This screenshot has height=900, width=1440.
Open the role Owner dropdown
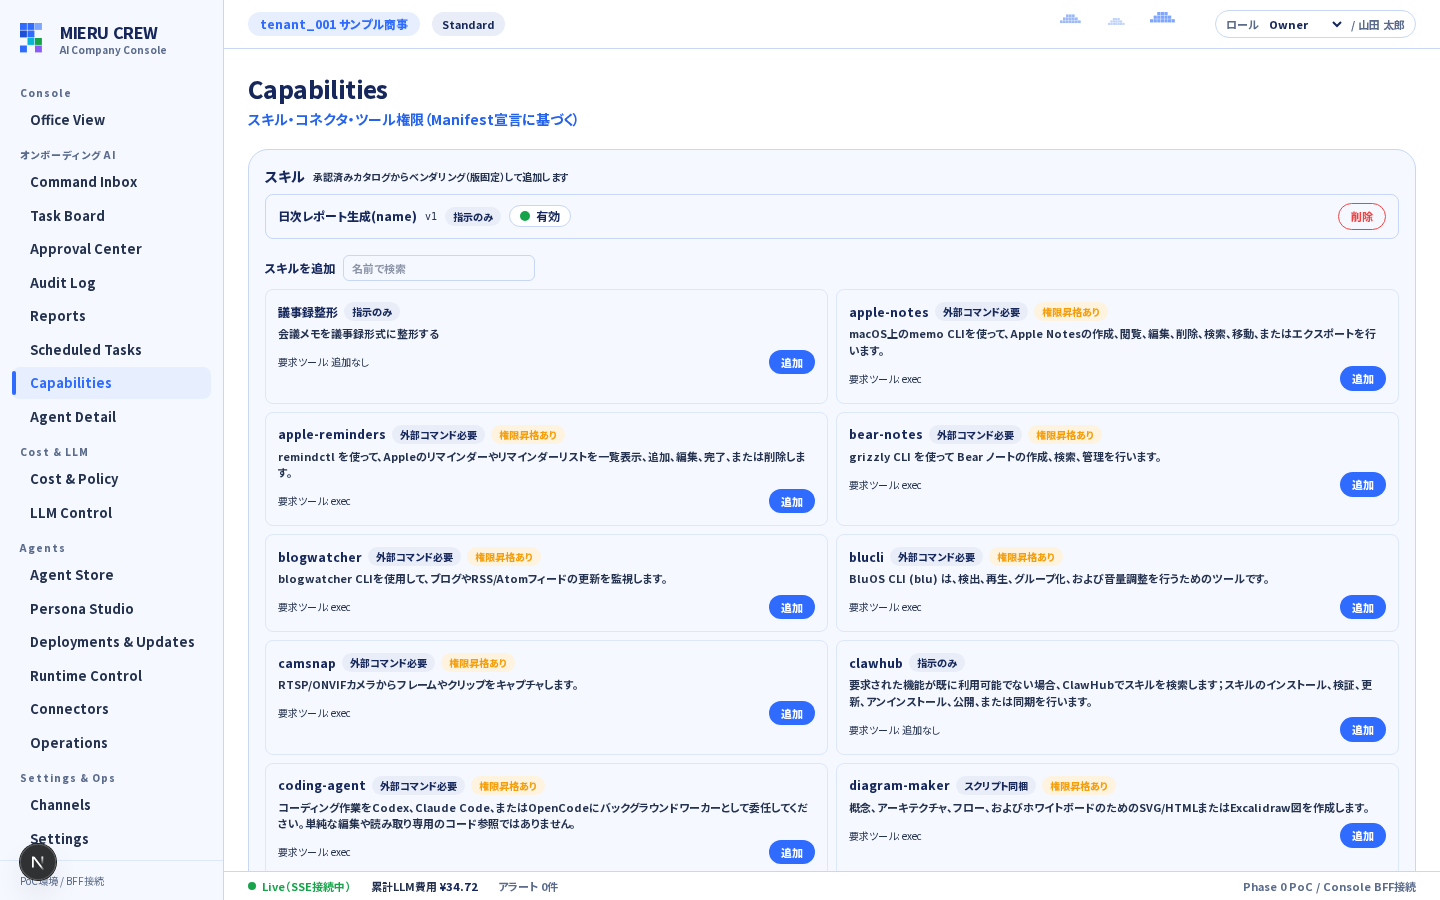(x=1306, y=25)
